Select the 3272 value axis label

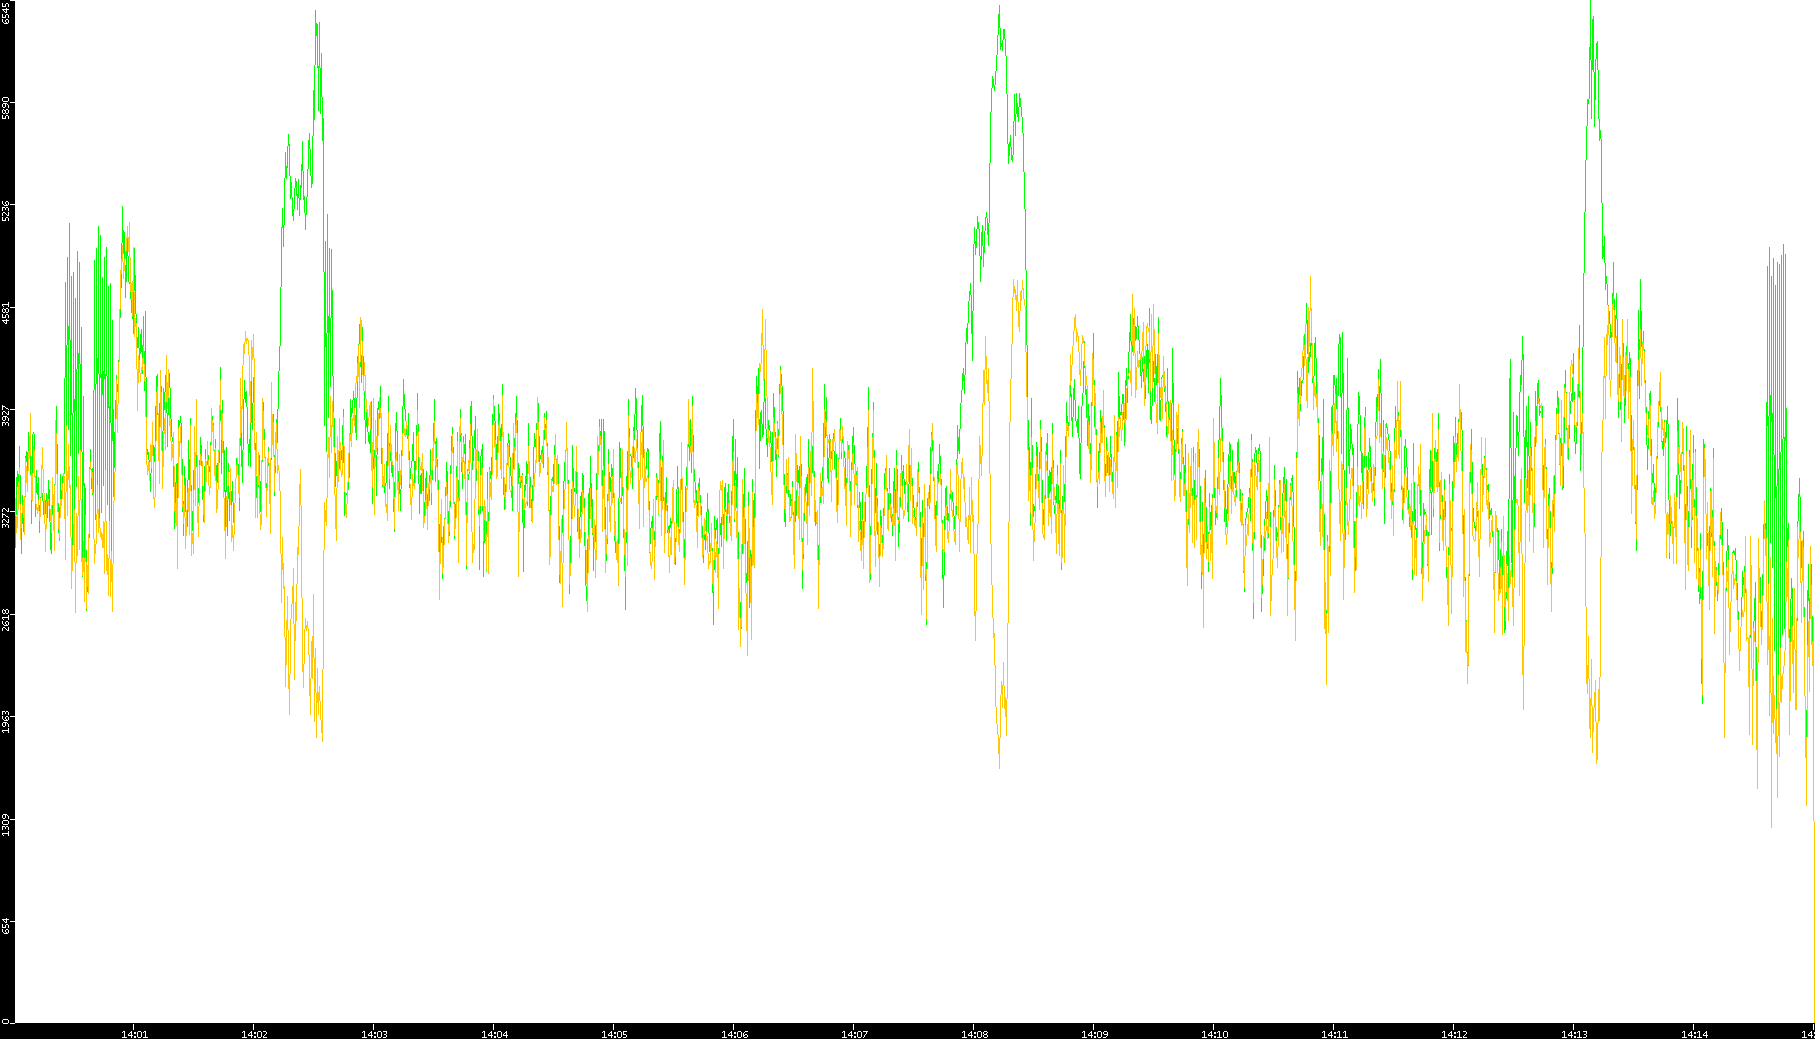[6, 517]
